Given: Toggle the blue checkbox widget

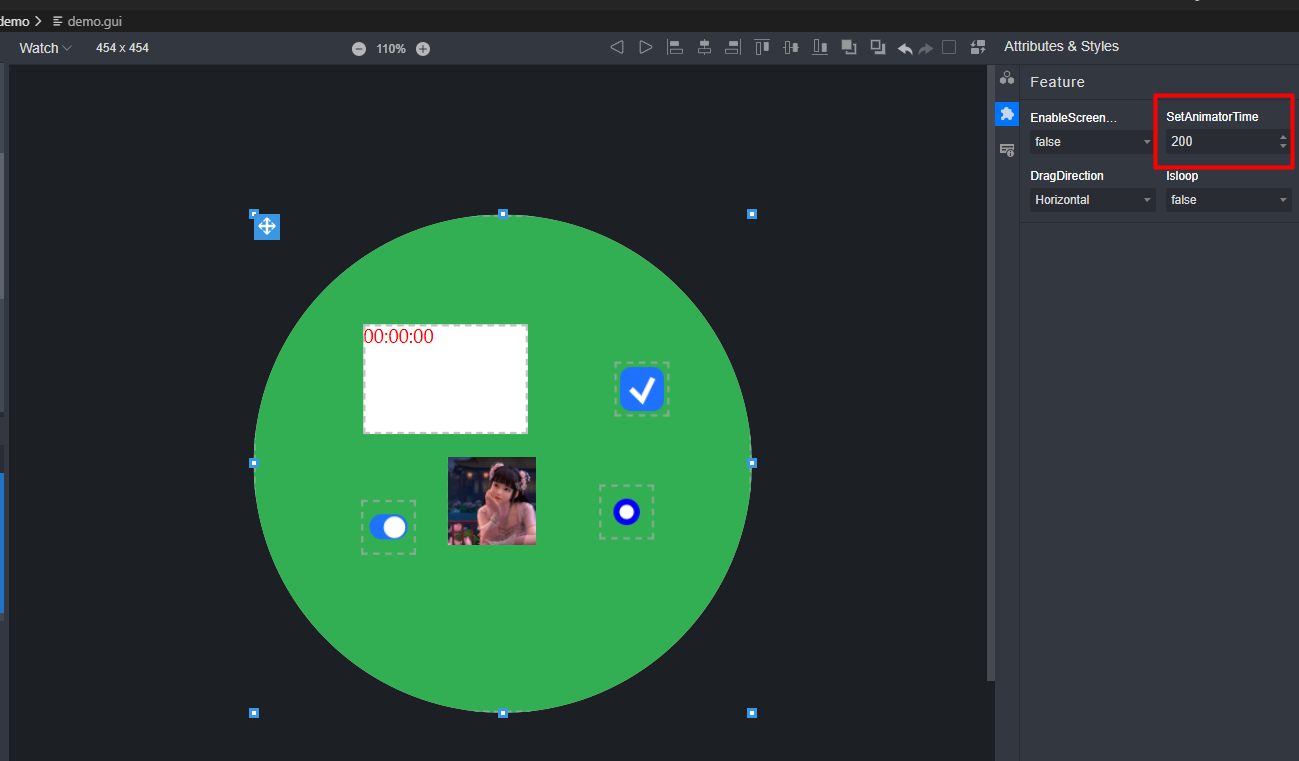Looking at the screenshot, I should (x=642, y=389).
